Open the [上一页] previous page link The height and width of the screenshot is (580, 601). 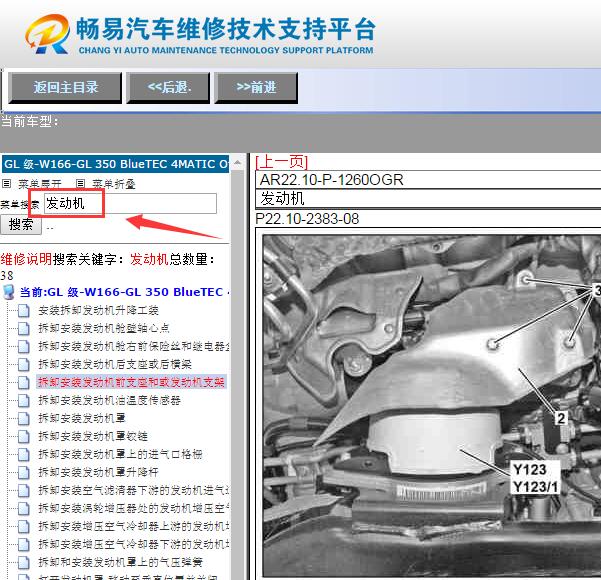281,162
